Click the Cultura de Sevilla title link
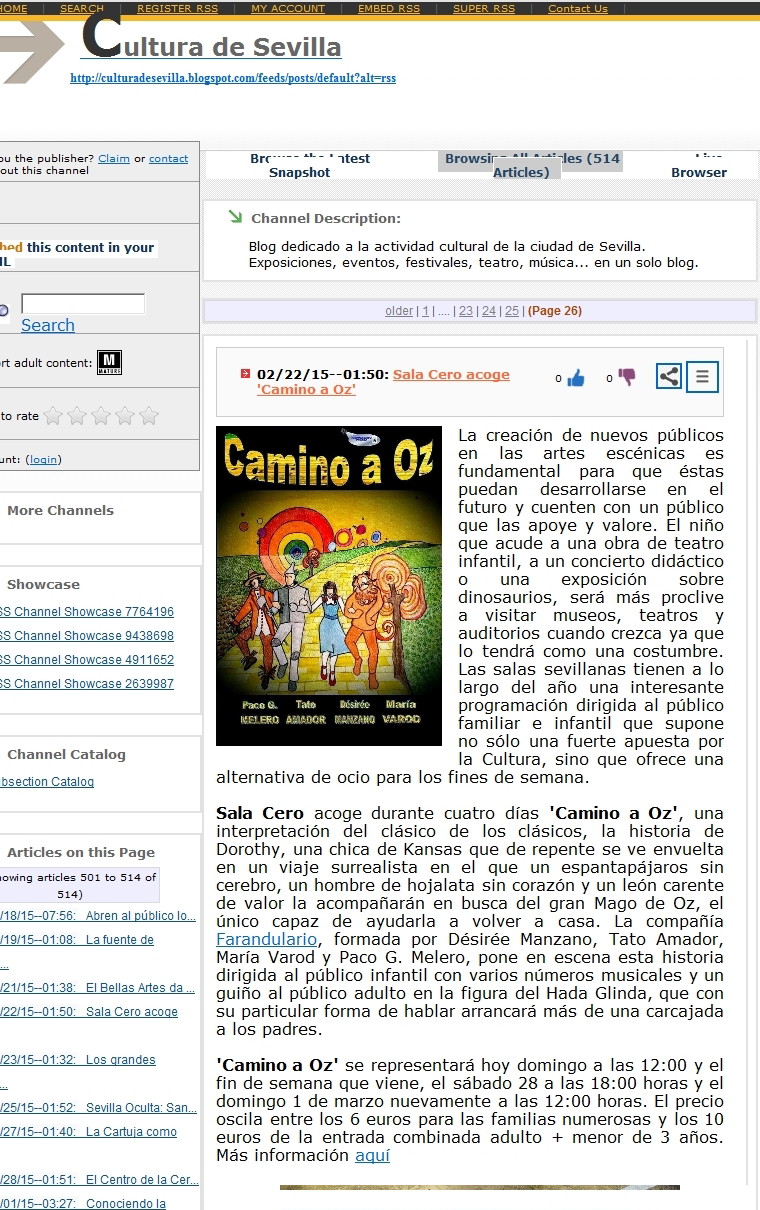This screenshot has height=1210, width=760. pos(211,43)
